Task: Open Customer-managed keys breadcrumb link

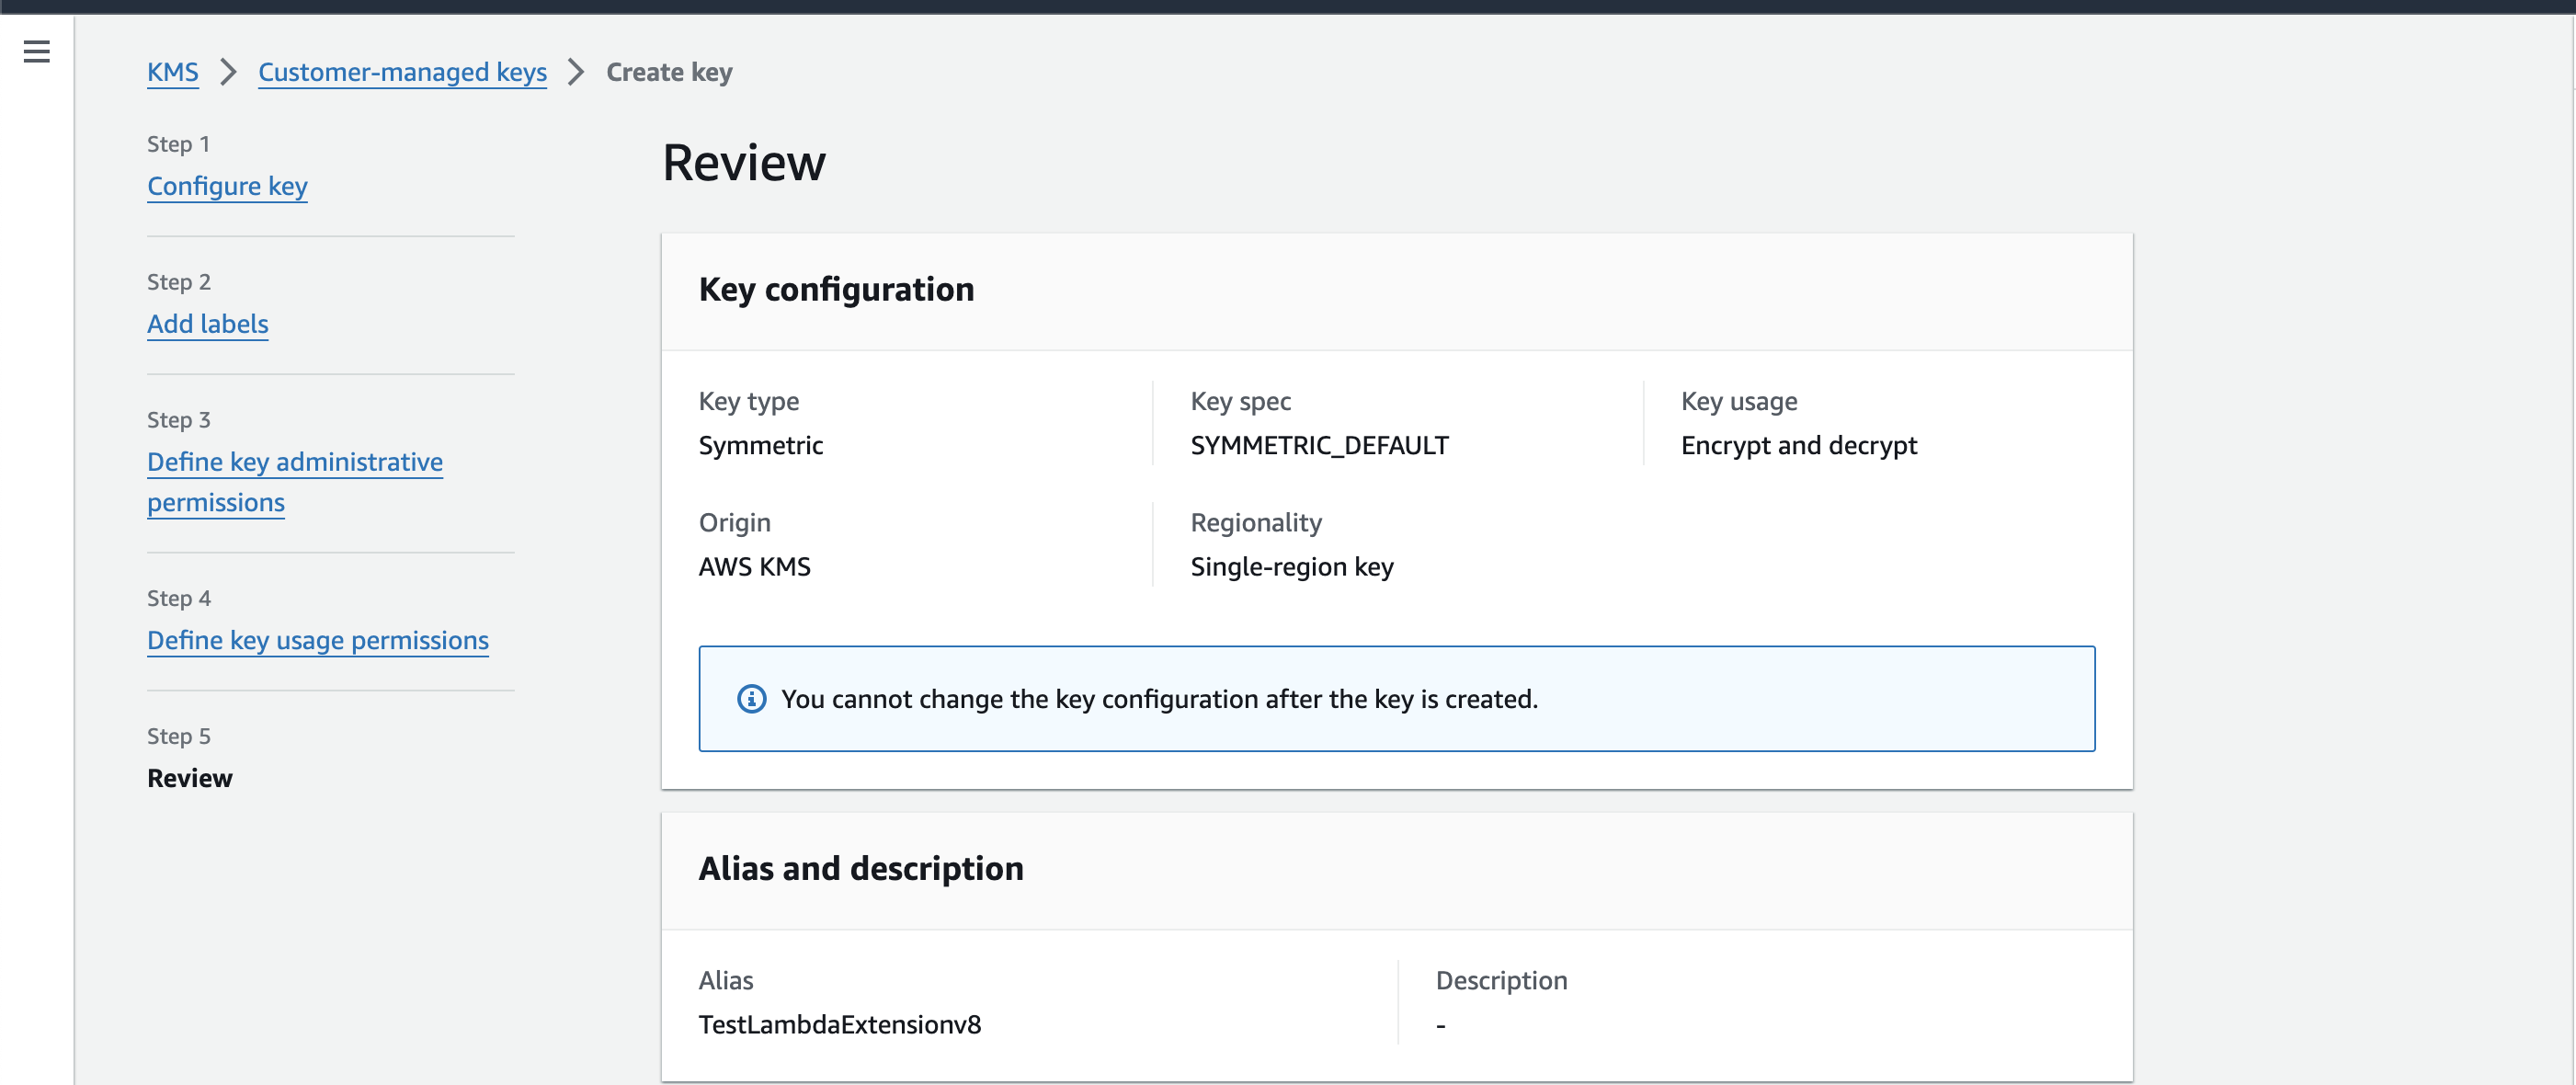Action: 402,72
